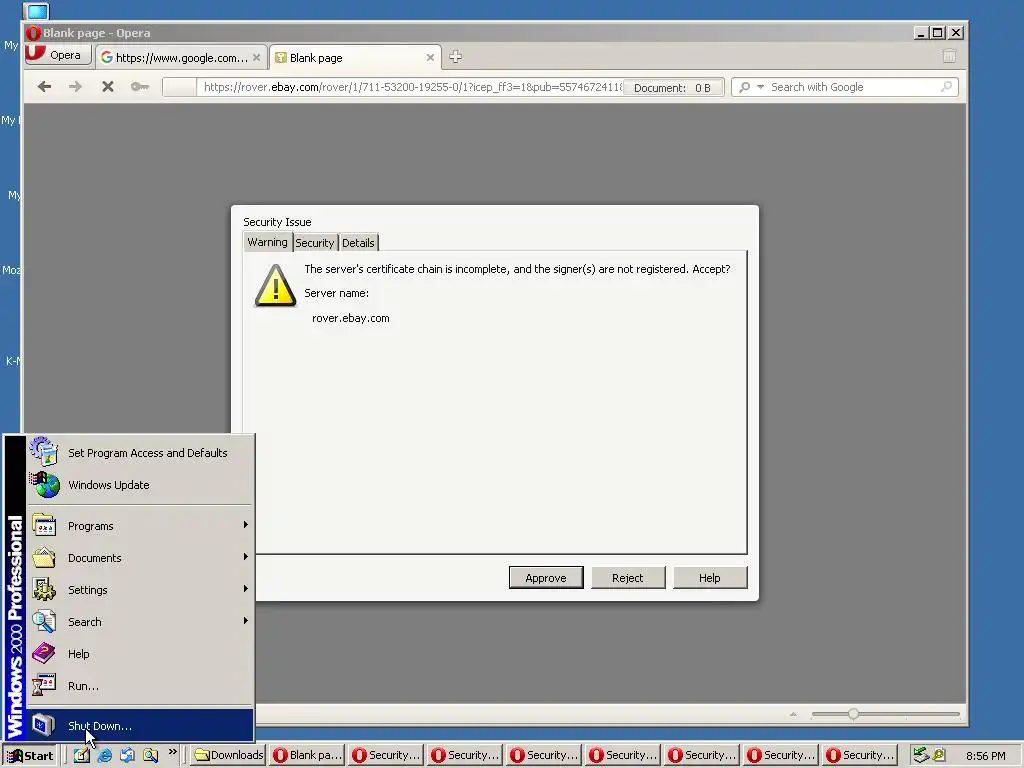Open Set Program Access and Defaults icon
The height and width of the screenshot is (768, 1024).
click(44, 452)
